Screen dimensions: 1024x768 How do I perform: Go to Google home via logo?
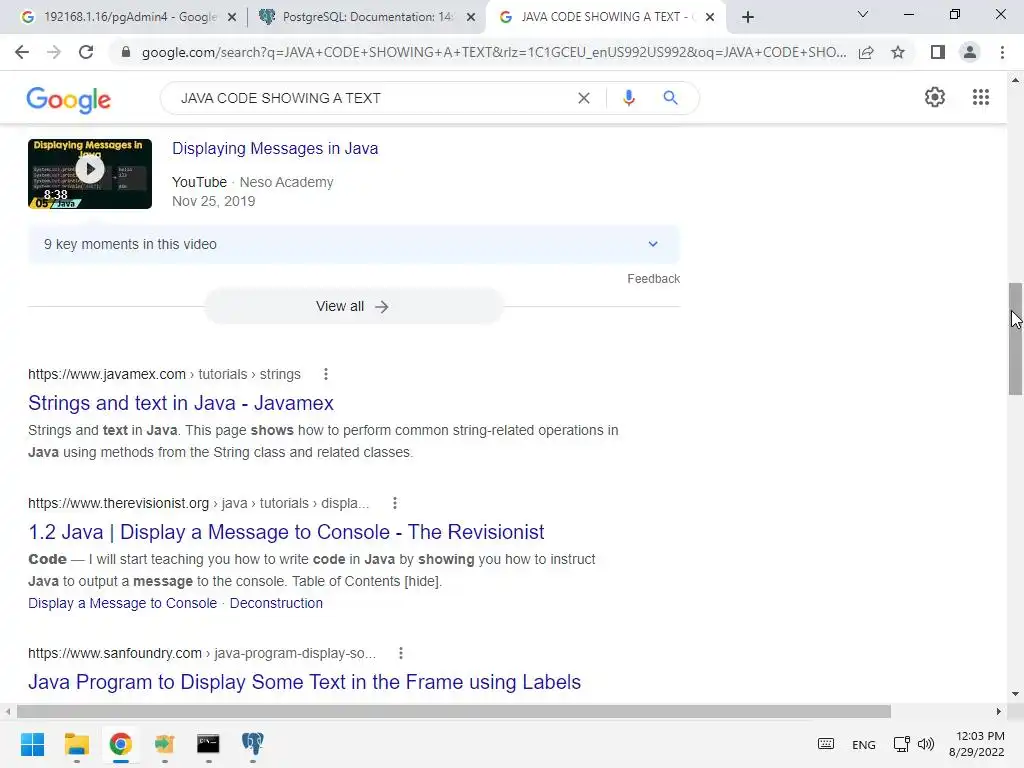pyautogui.click(x=69, y=99)
